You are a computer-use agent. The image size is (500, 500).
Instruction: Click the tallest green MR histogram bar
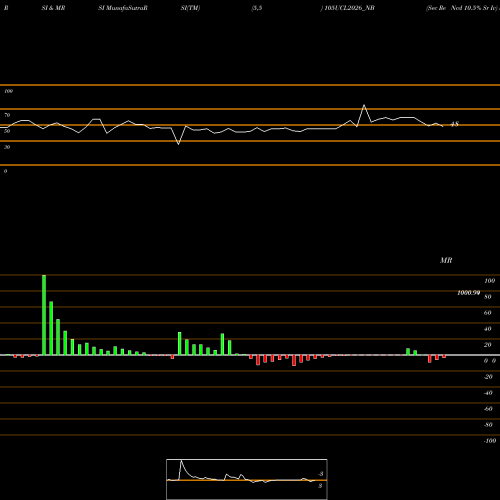point(44,315)
